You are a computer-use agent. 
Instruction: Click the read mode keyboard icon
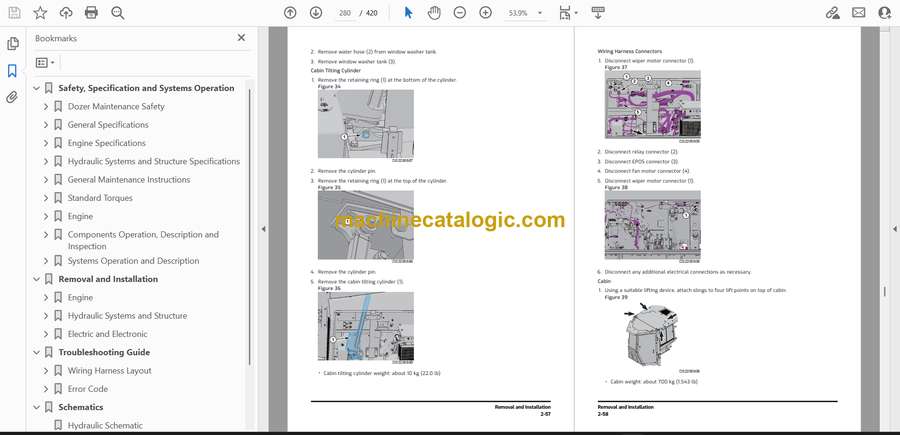(x=598, y=13)
